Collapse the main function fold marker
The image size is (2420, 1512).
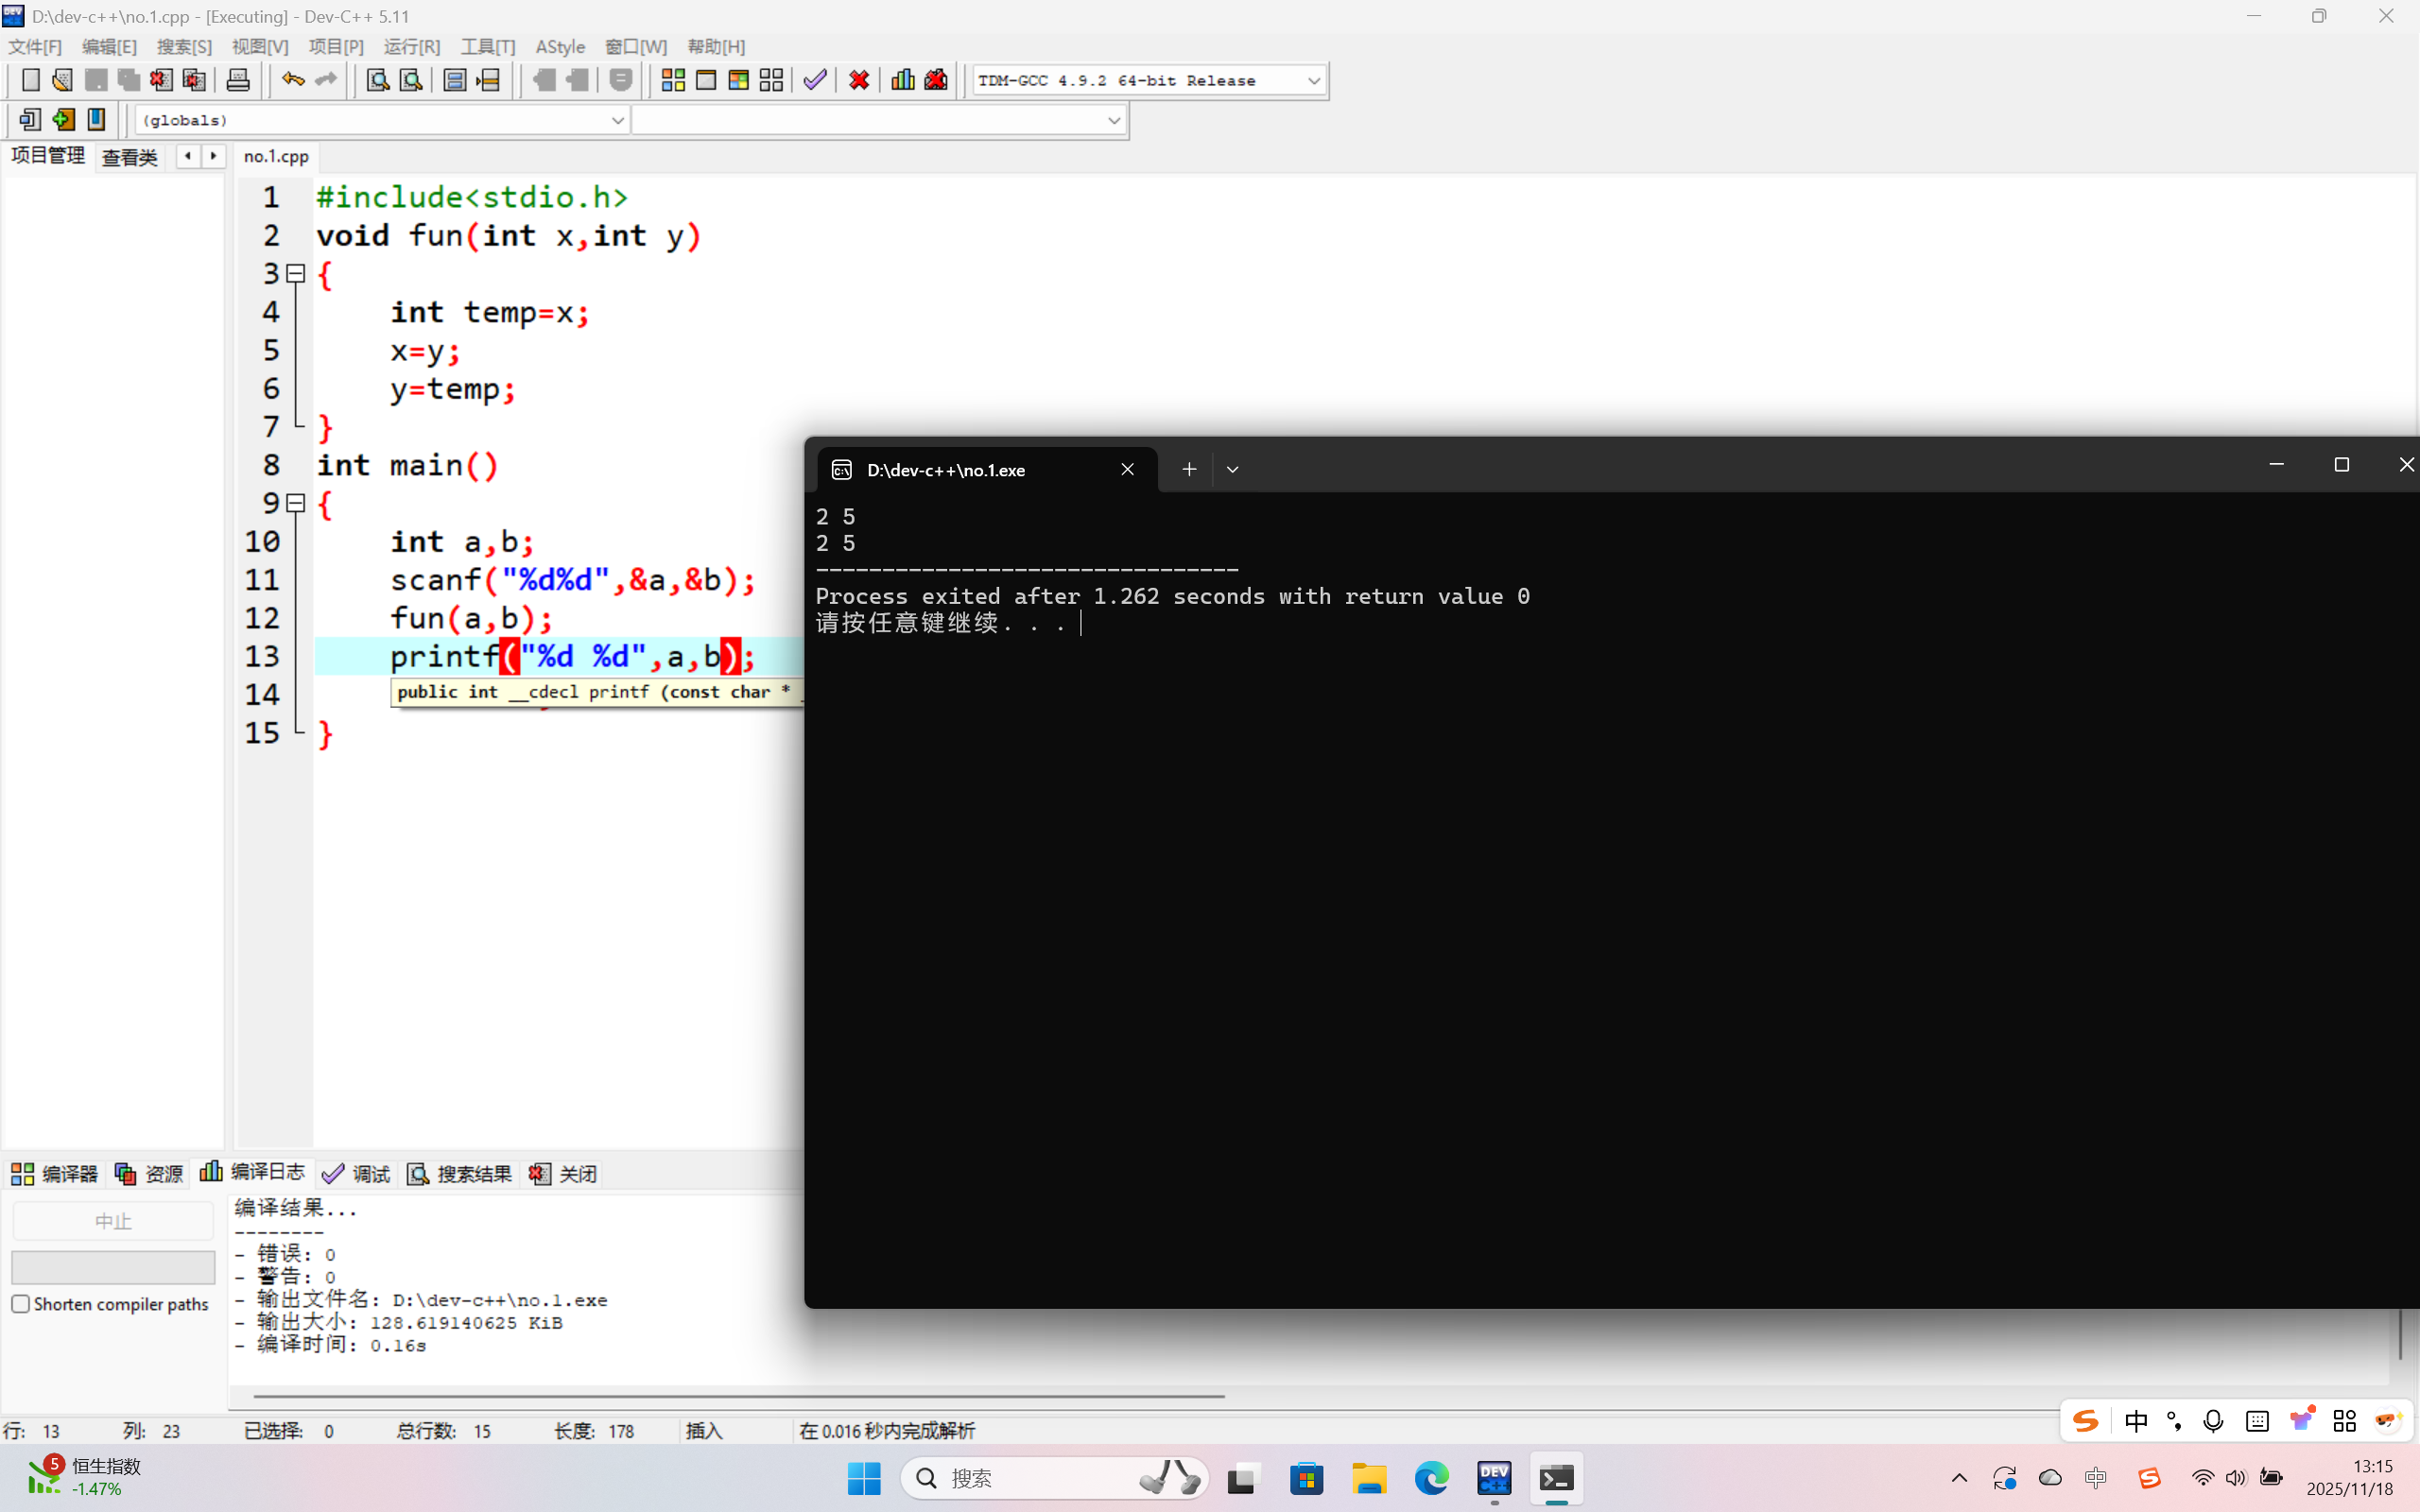click(x=296, y=503)
